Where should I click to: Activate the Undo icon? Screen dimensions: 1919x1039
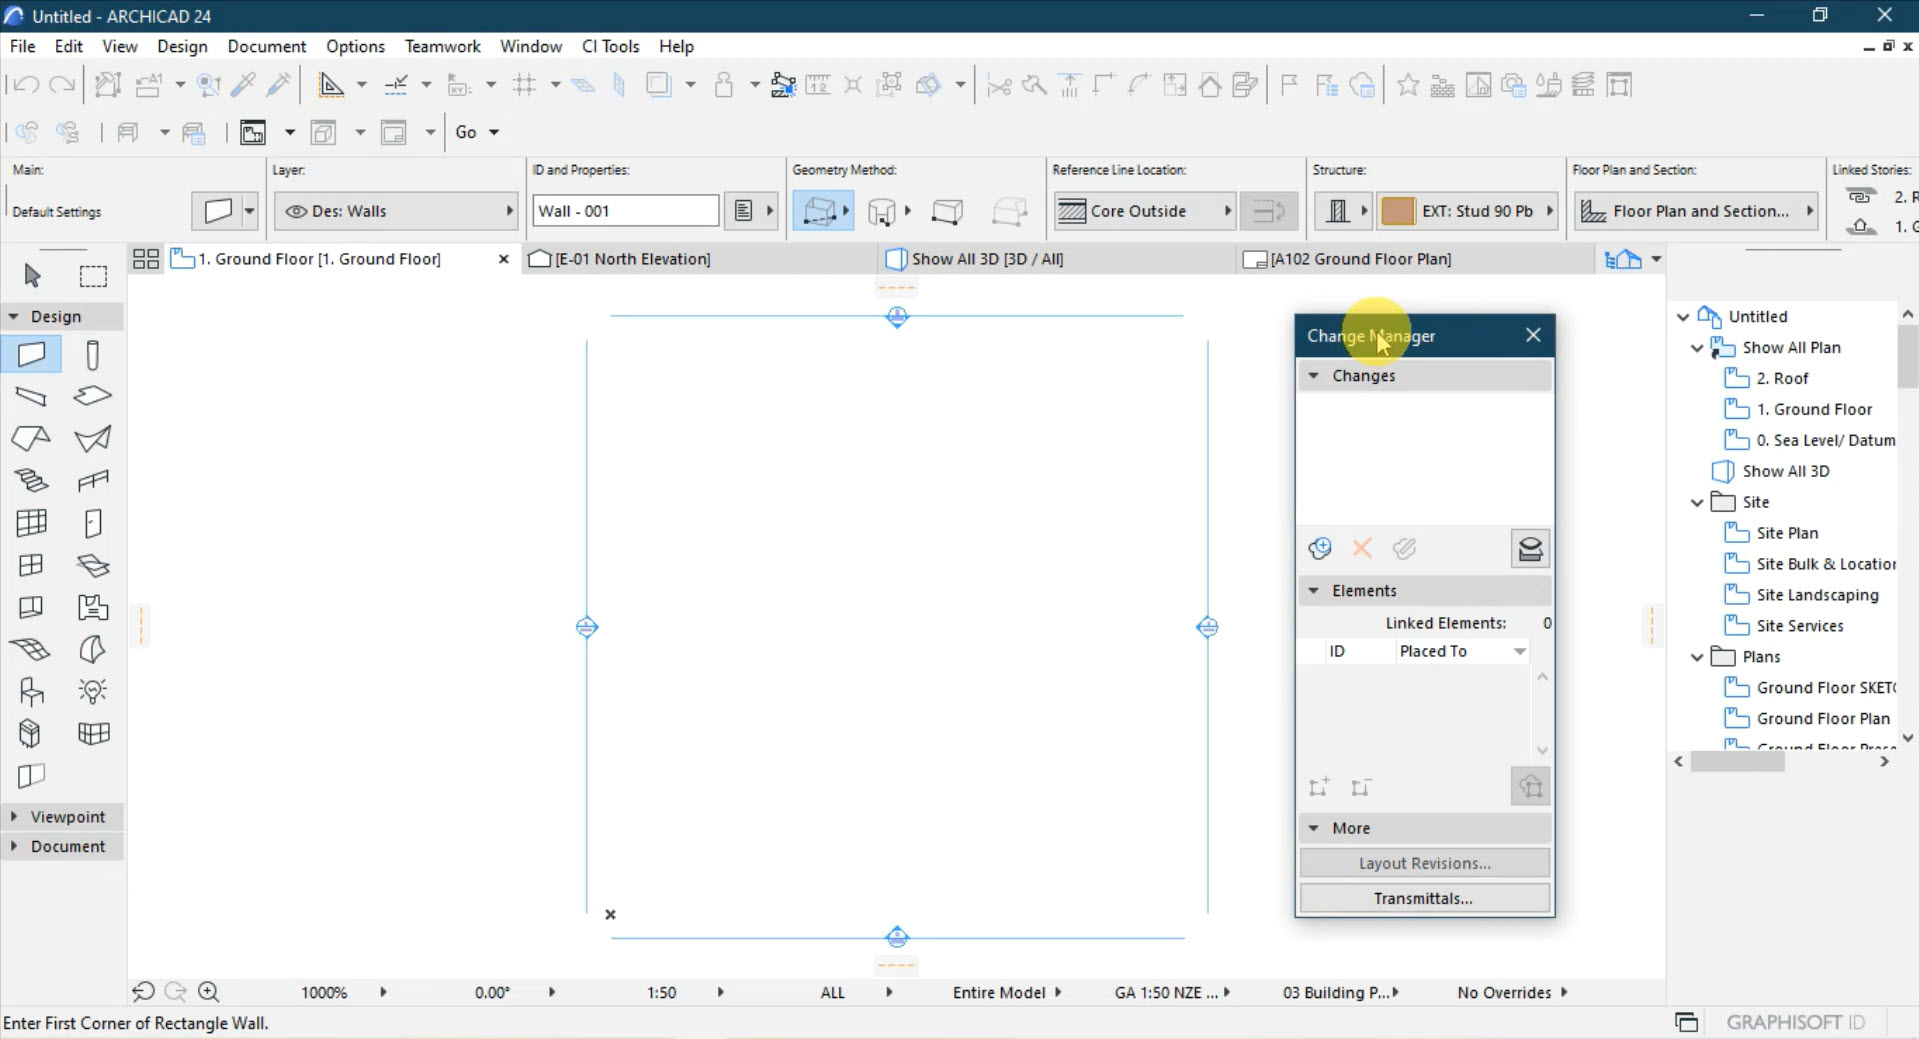click(x=25, y=84)
